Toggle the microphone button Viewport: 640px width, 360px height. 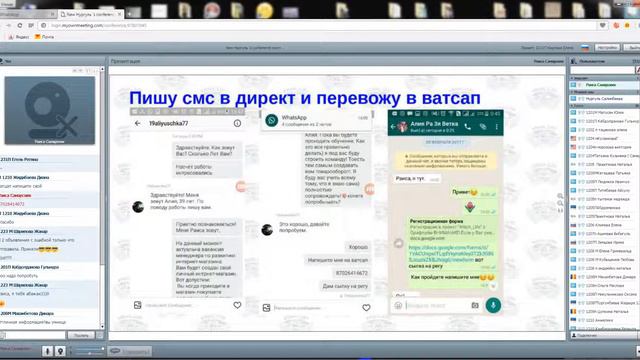coord(47,351)
